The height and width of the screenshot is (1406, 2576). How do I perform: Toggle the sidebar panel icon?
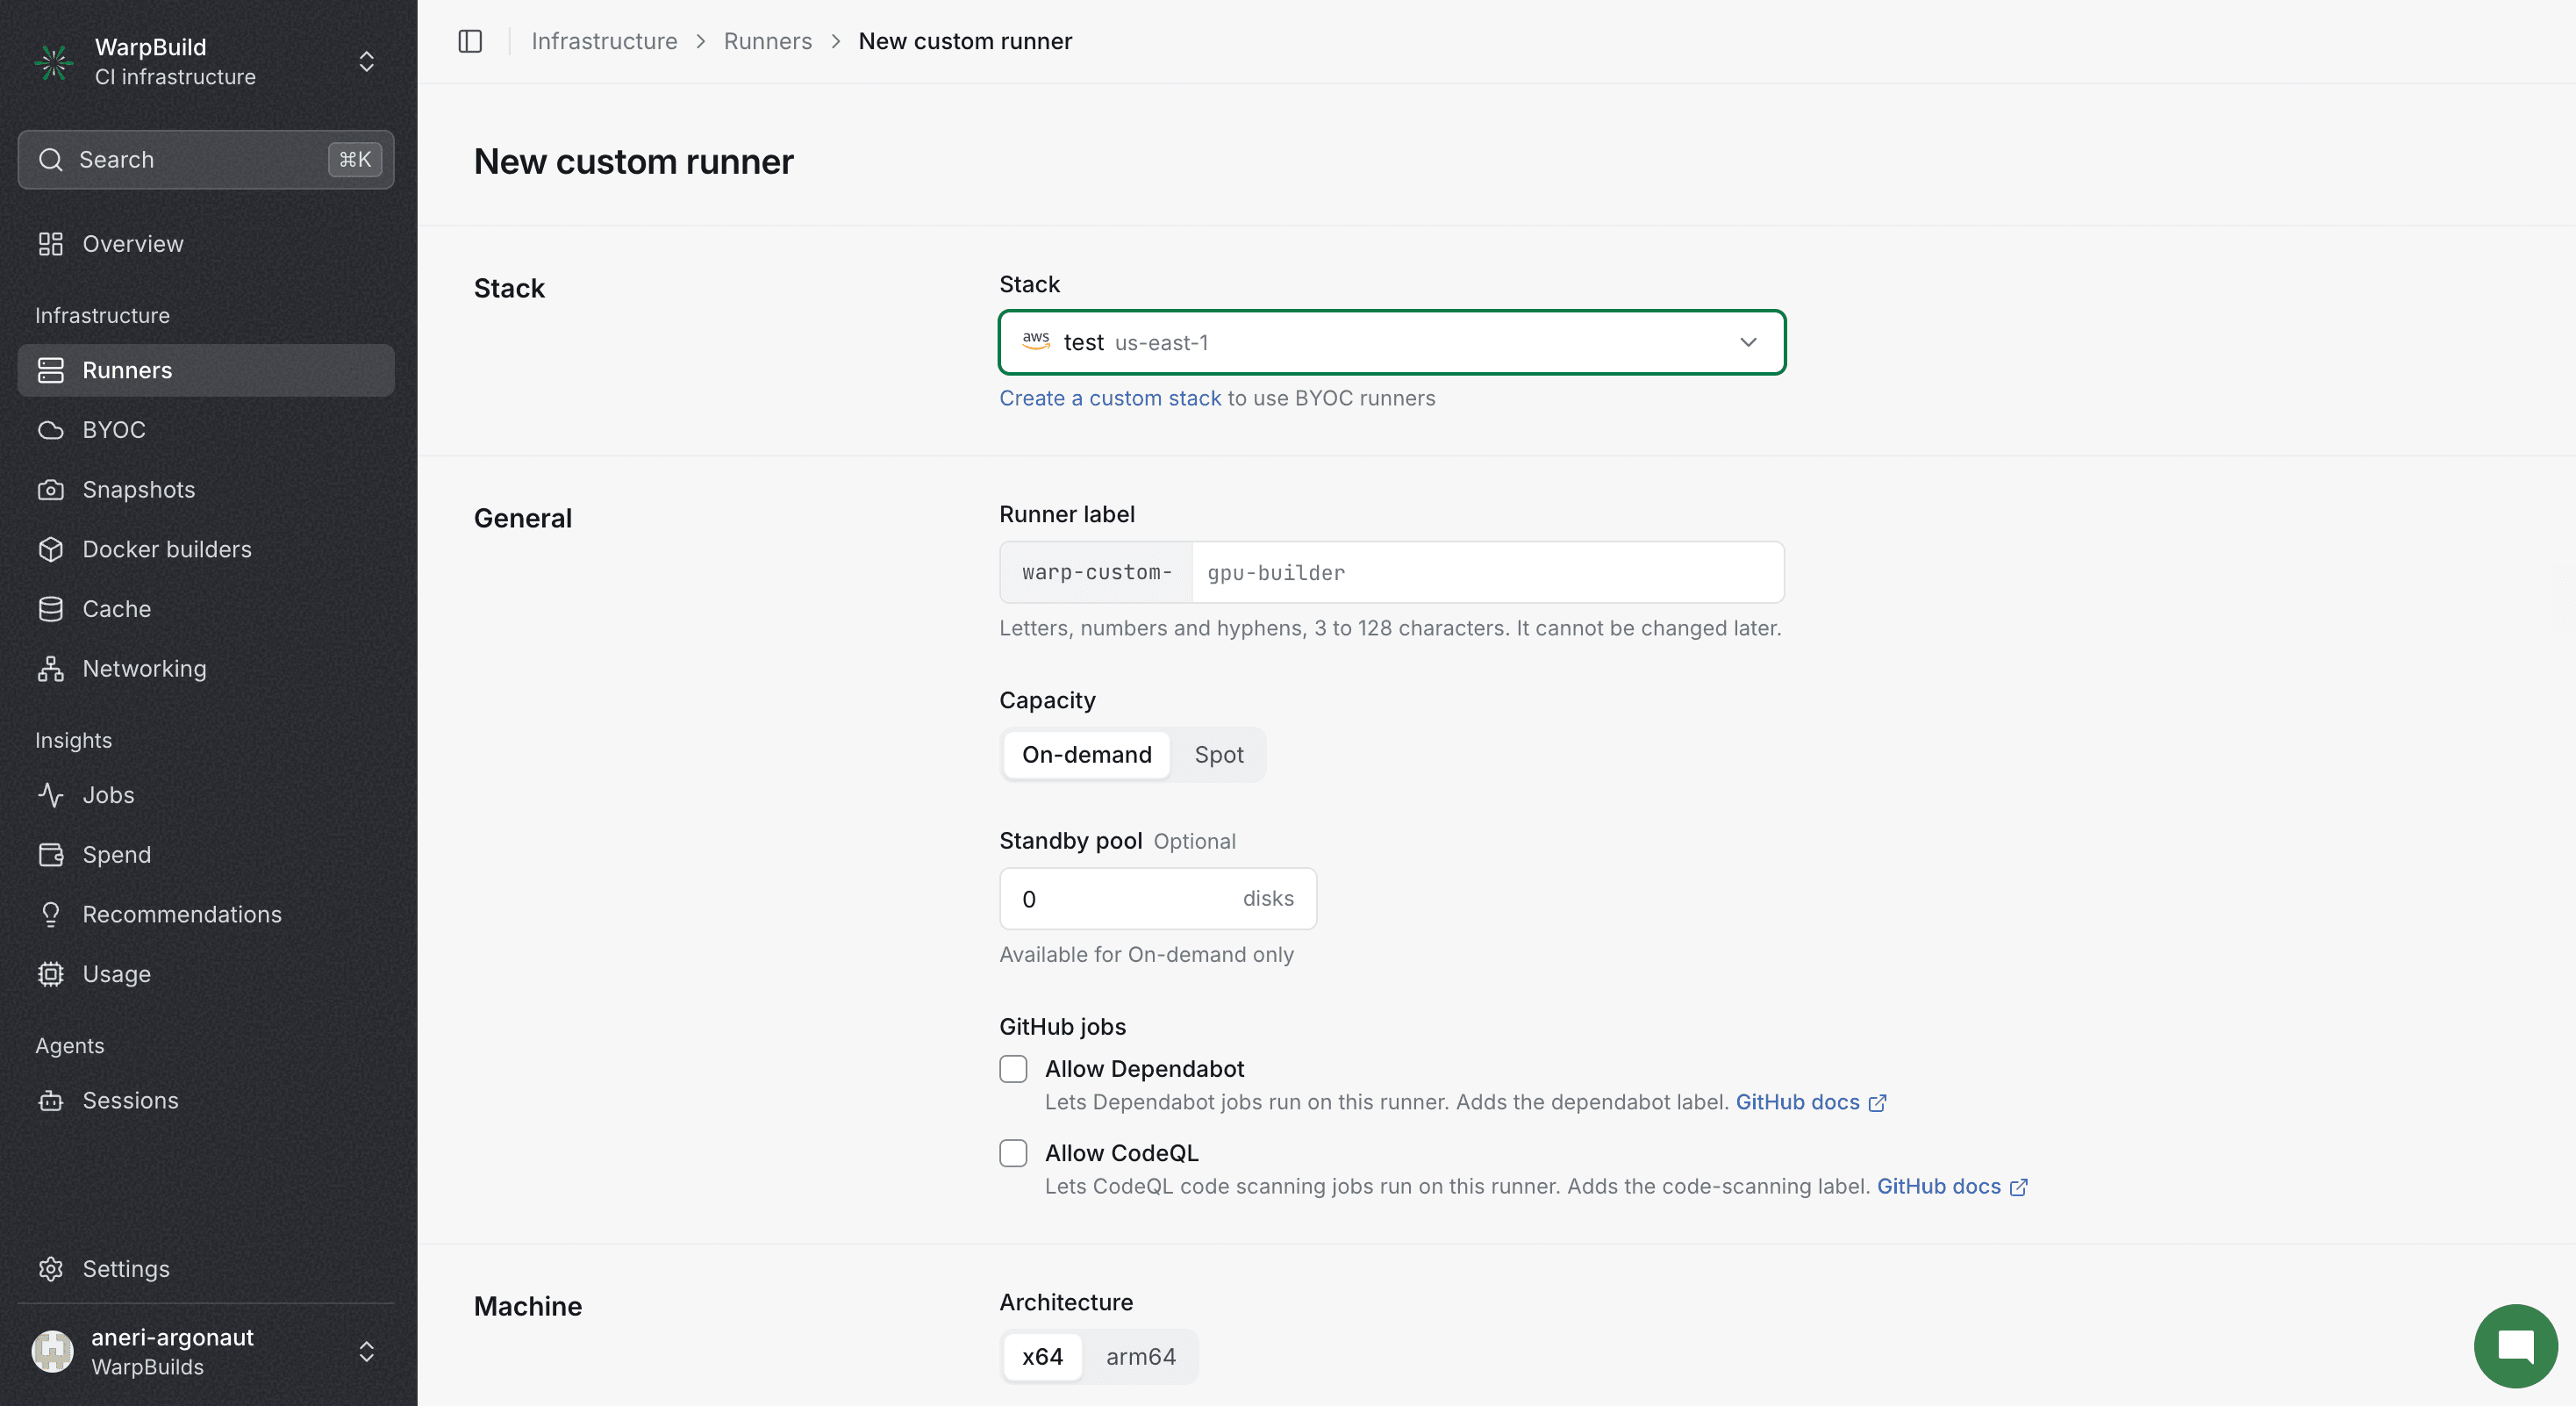click(x=470, y=41)
